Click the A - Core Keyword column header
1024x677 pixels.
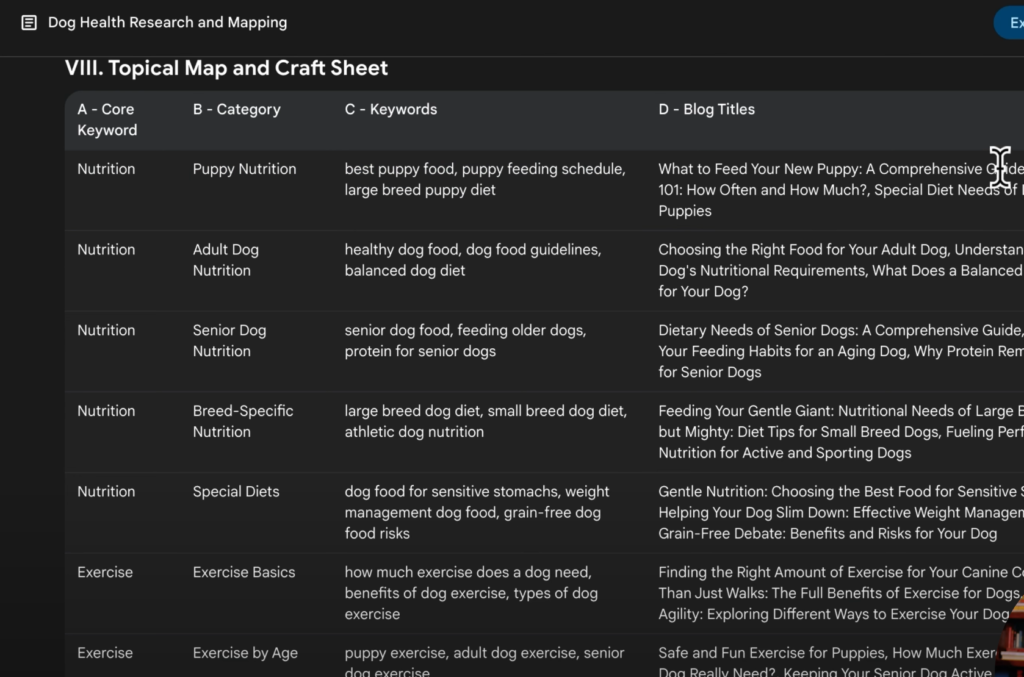tap(107, 119)
